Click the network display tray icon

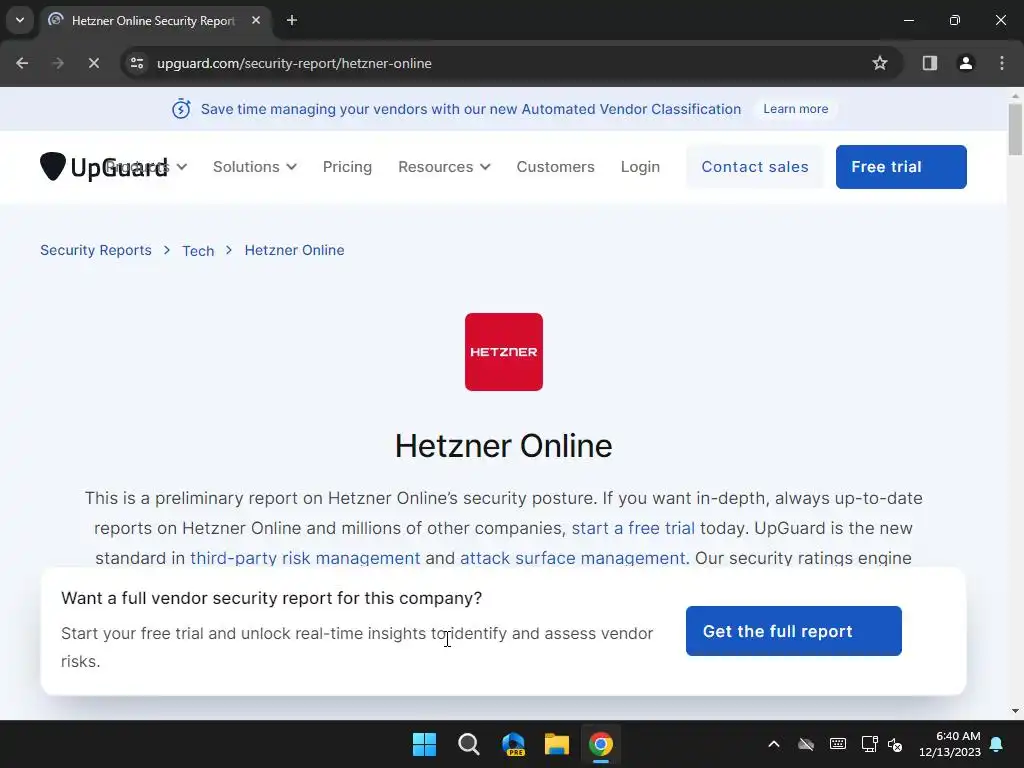(x=869, y=744)
